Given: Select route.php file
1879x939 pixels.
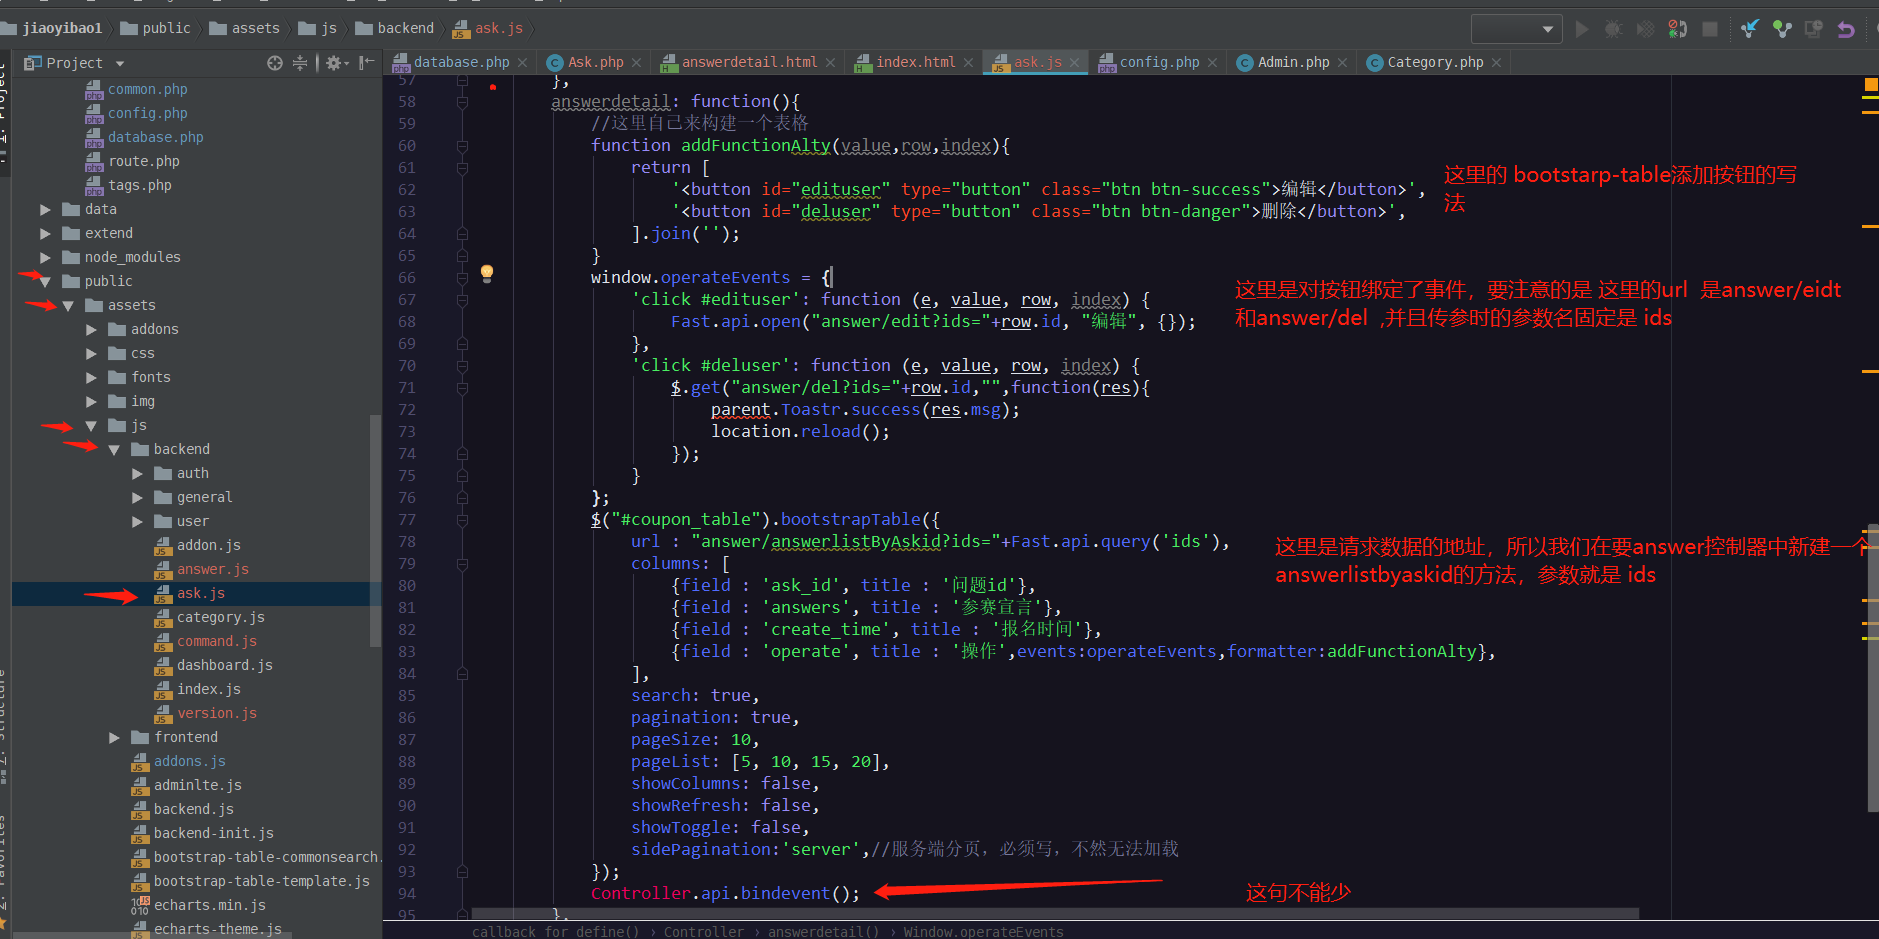Looking at the screenshot, I should click(144, 162).
